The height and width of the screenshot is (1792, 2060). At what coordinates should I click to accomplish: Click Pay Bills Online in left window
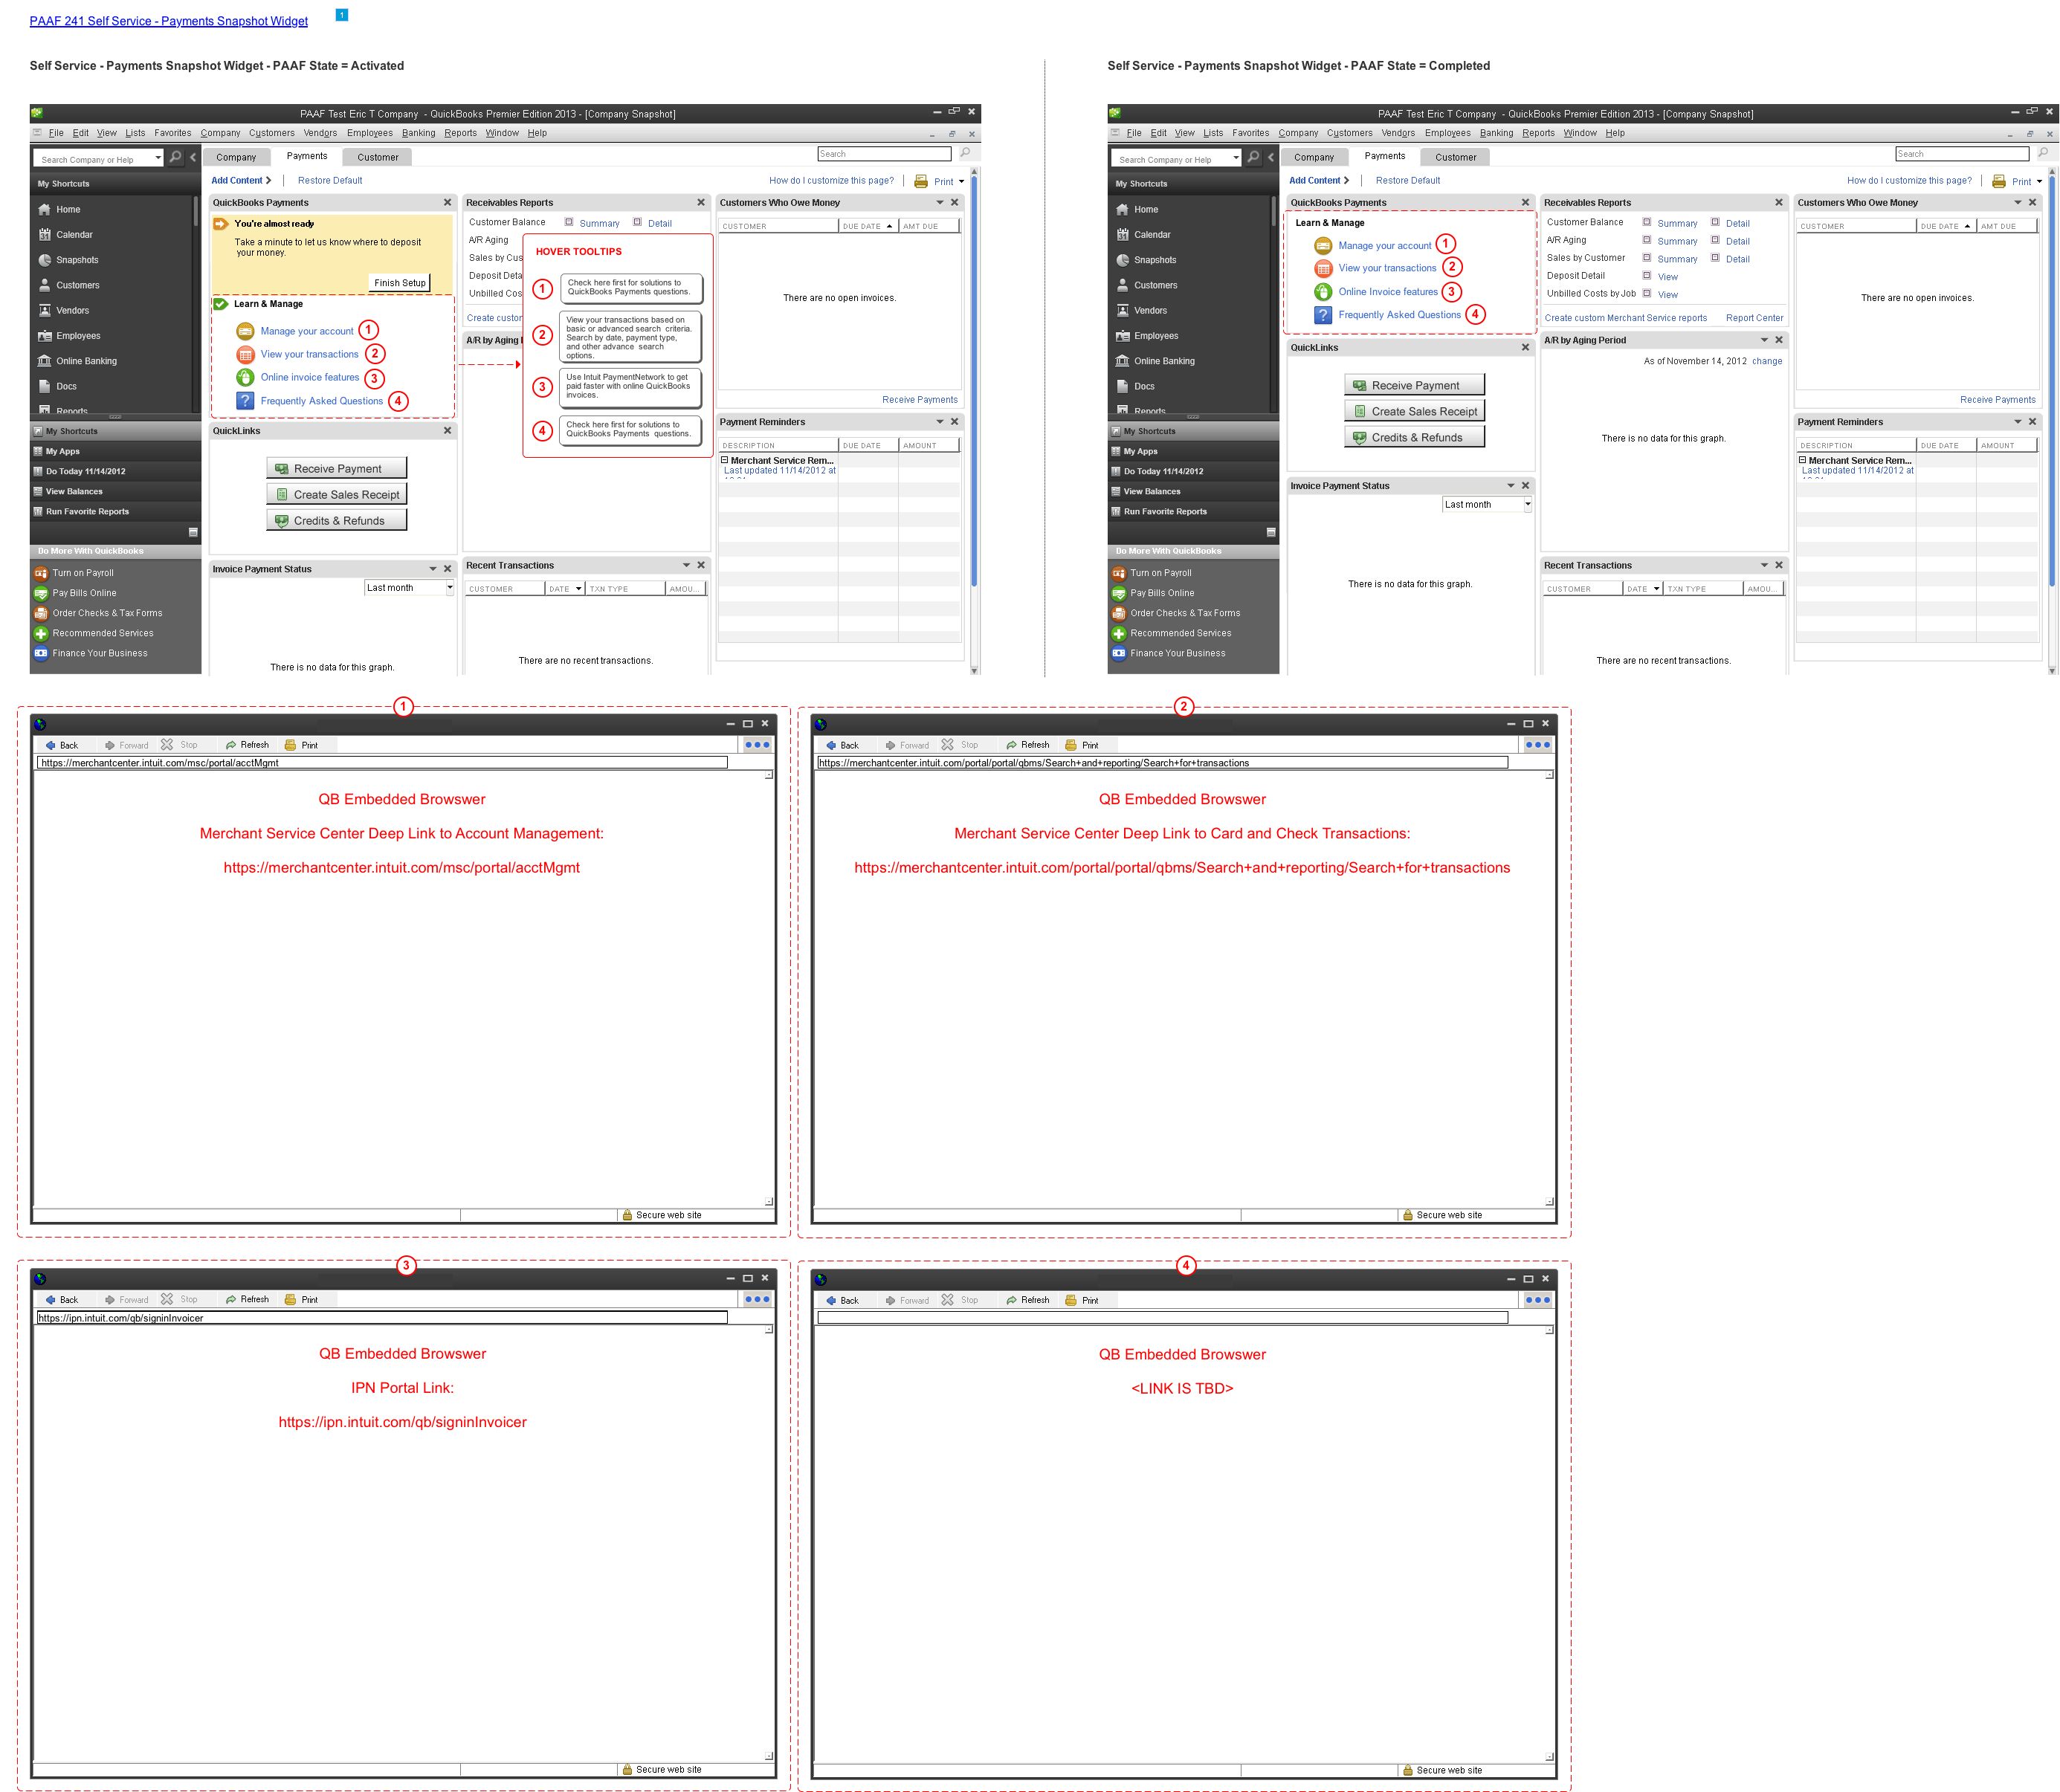[84, 593]
